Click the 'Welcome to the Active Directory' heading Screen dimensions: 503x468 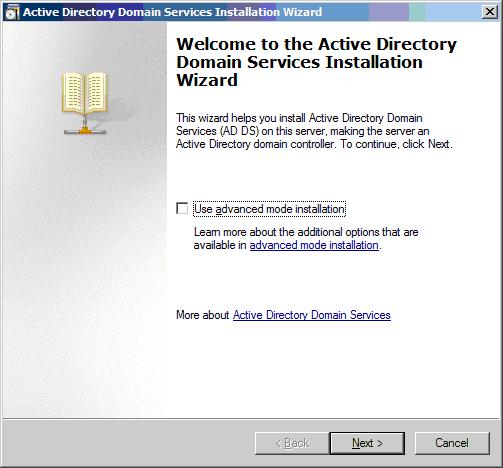(316, 62)
